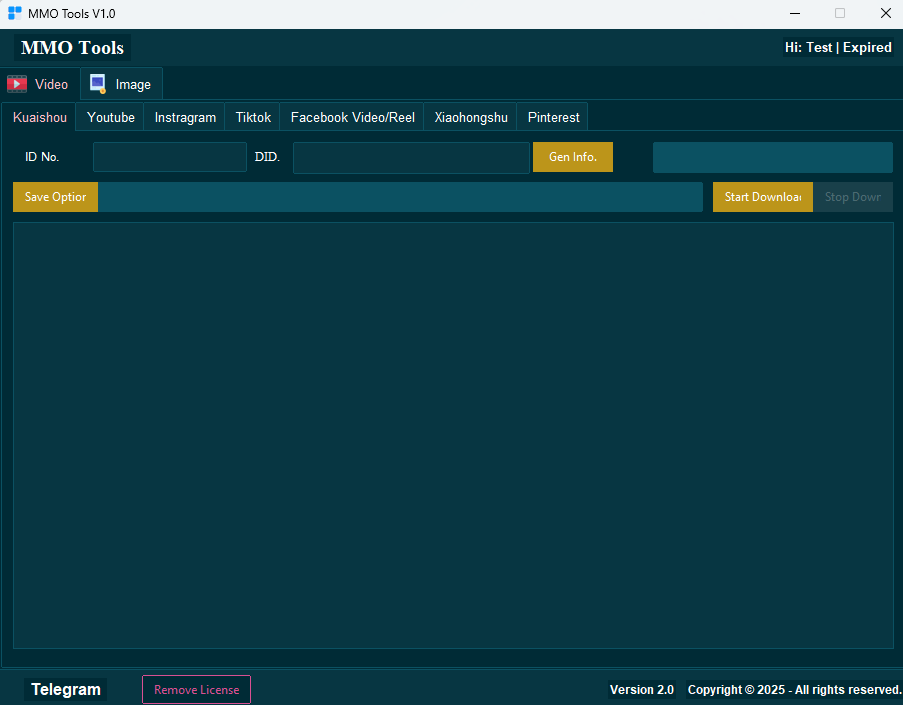Select the Xiaohongshu tab
The height and width of the screenshot is (705, 903).
[x=471, y=118]
